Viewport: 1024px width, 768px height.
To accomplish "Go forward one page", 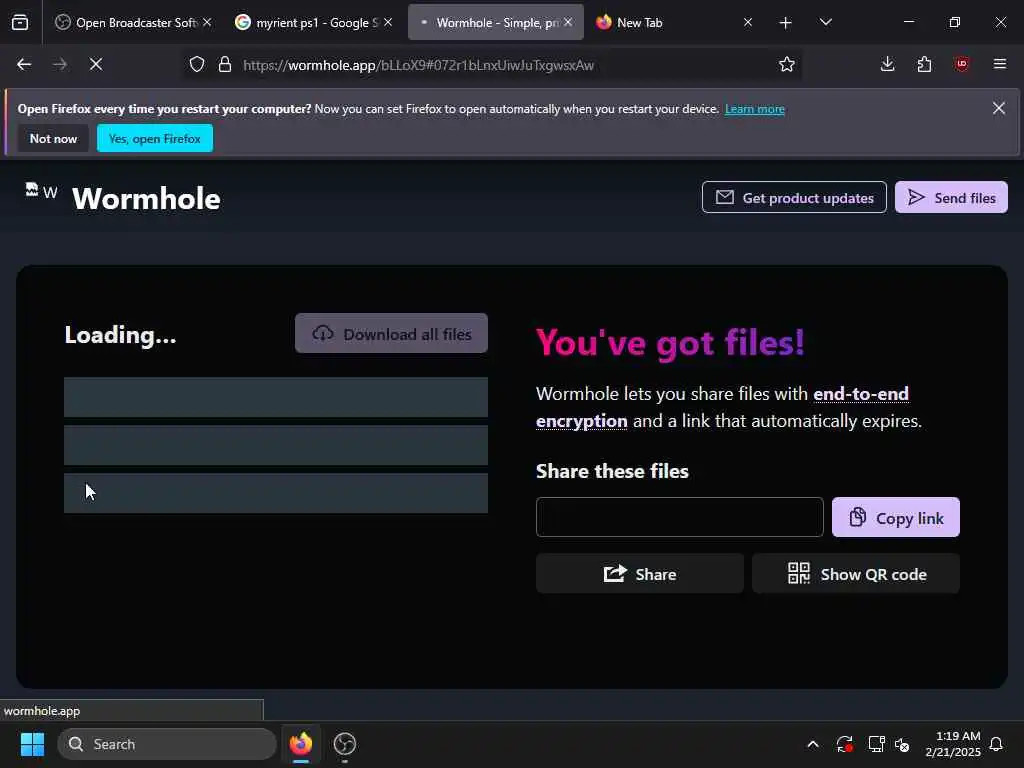I will tap(60, 64).
